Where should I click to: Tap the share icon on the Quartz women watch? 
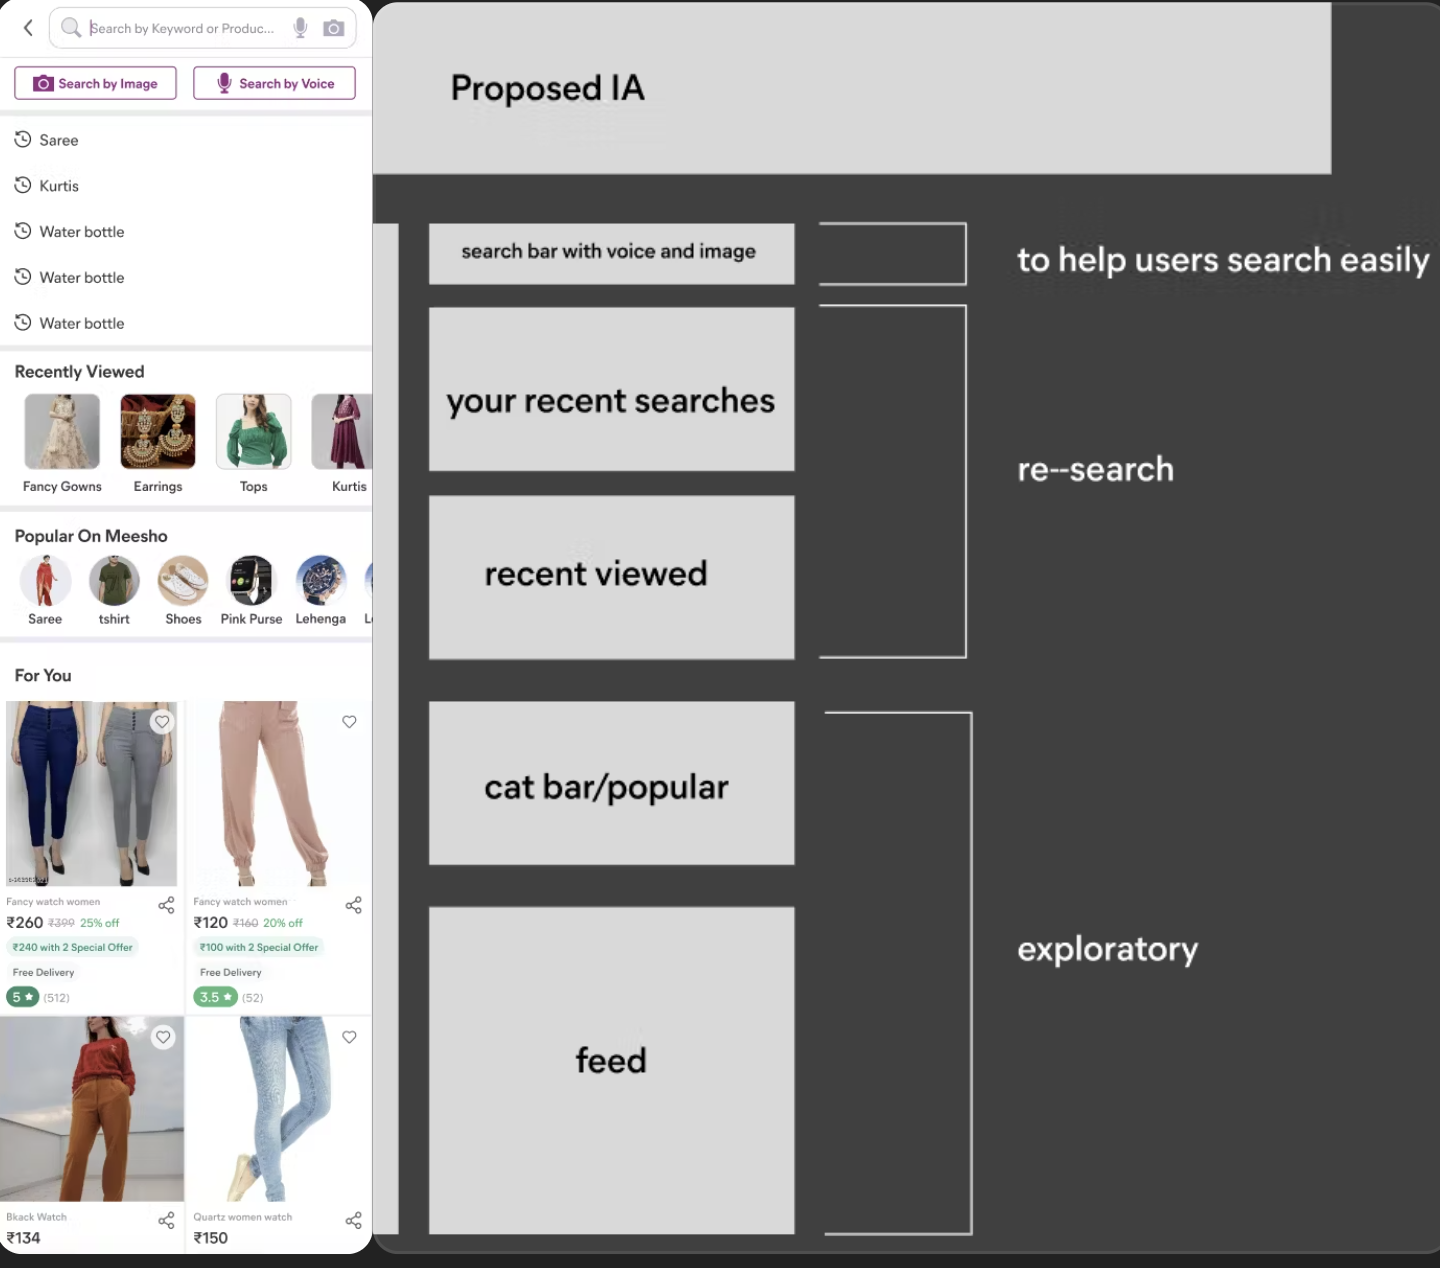(x=353, y=1220)
